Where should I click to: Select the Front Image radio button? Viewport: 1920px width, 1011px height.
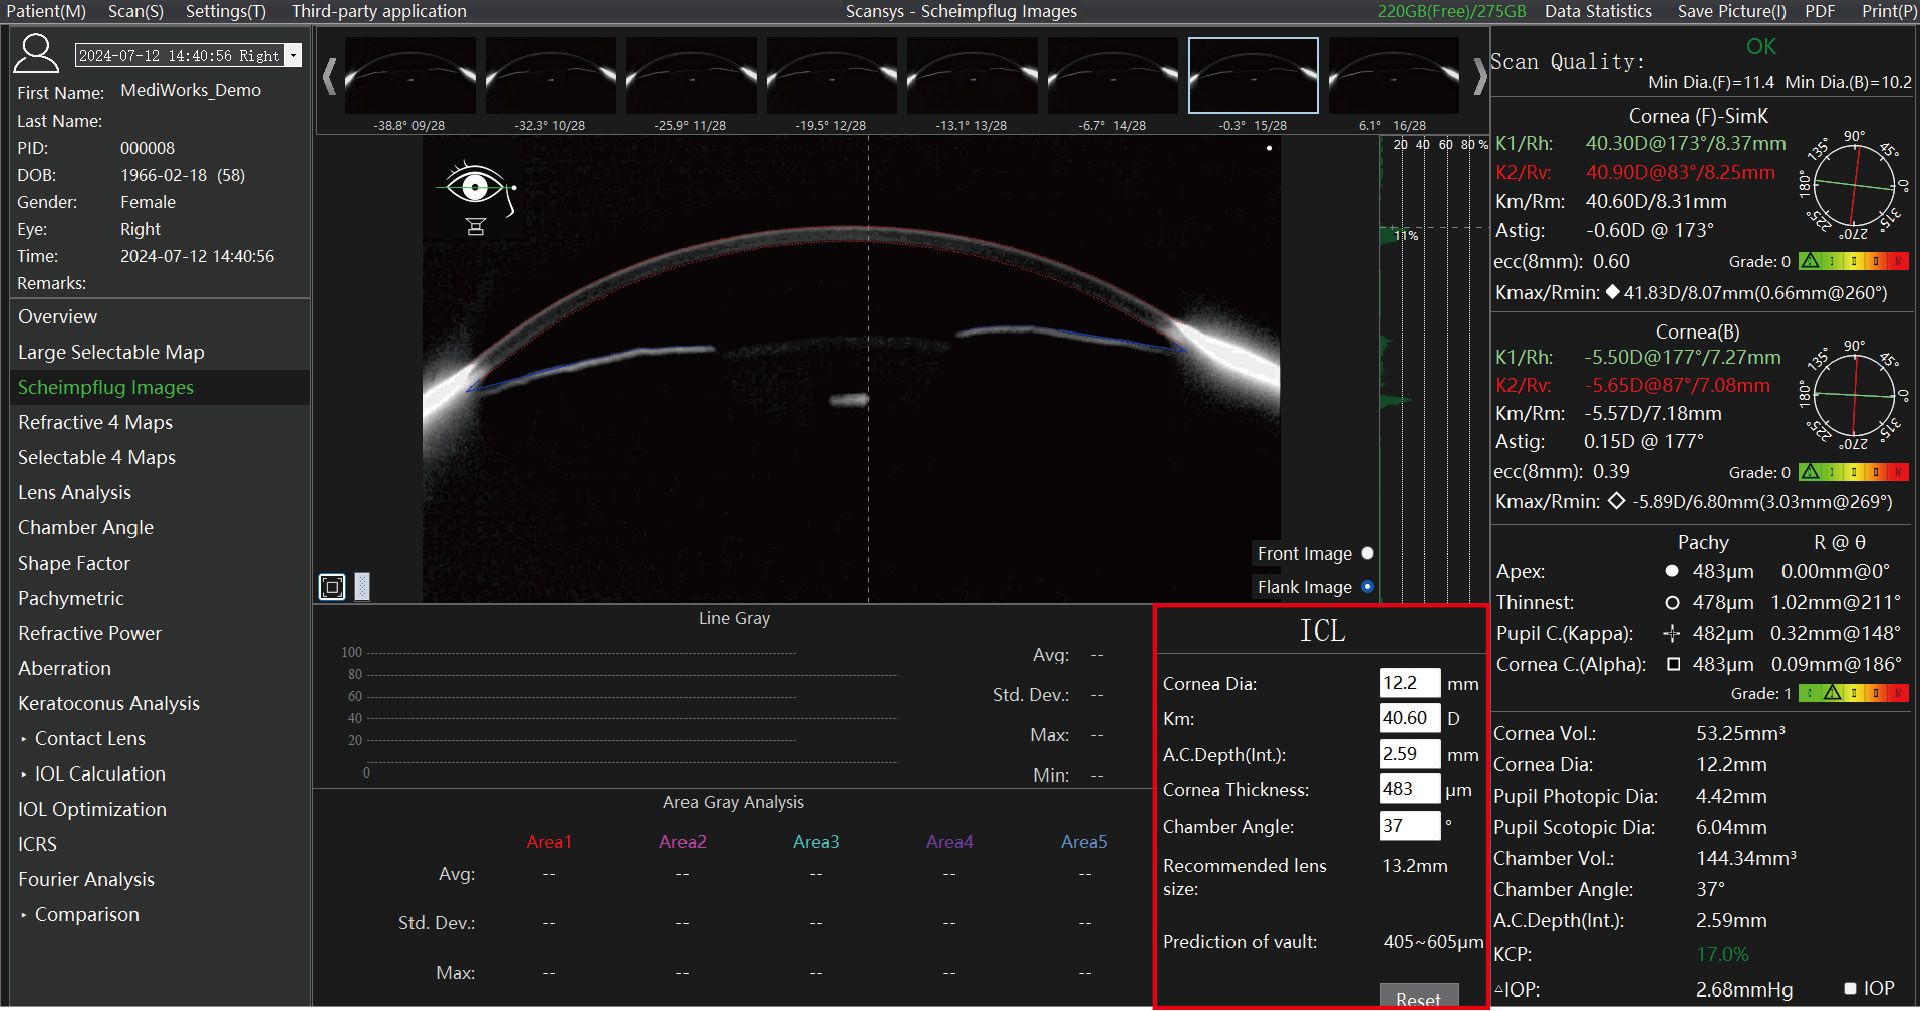1367,553
